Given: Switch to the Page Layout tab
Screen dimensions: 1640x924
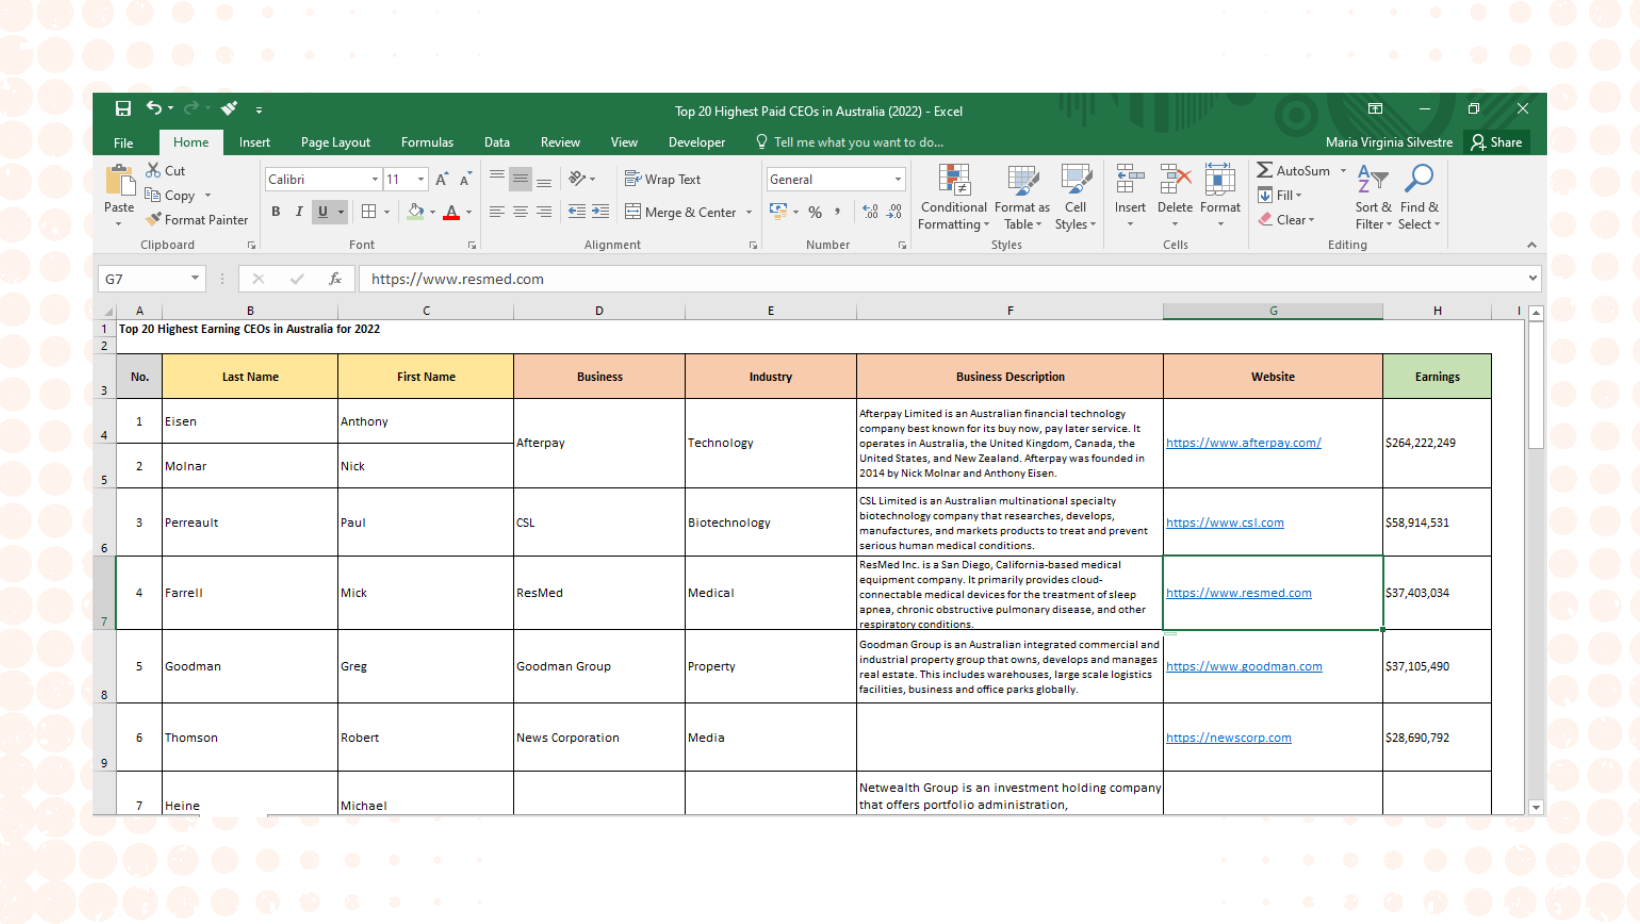Looking at the screenshot, I should pos(335,142).
